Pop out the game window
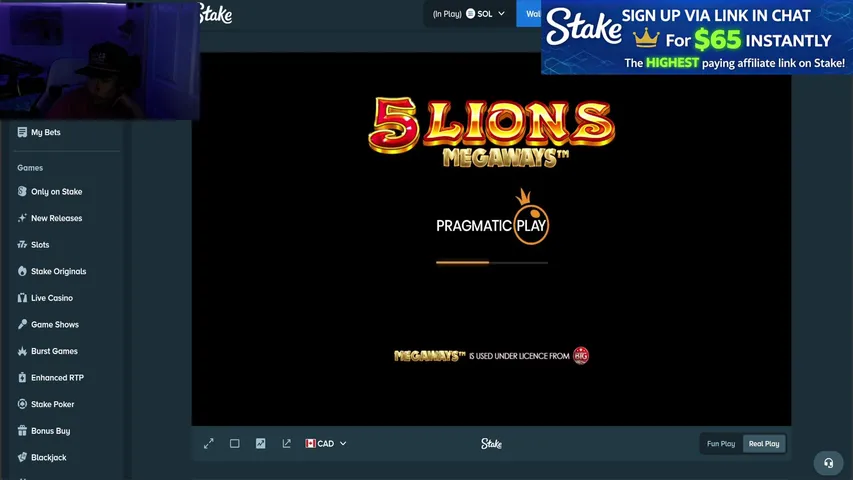Image resolution: width=853 pixels, height=480 pixels. click(x=287, y=444)
